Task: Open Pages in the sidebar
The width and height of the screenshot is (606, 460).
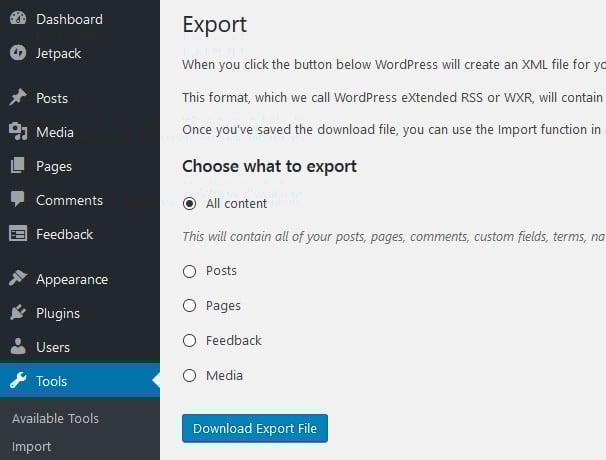Action: tap(80, 166)
